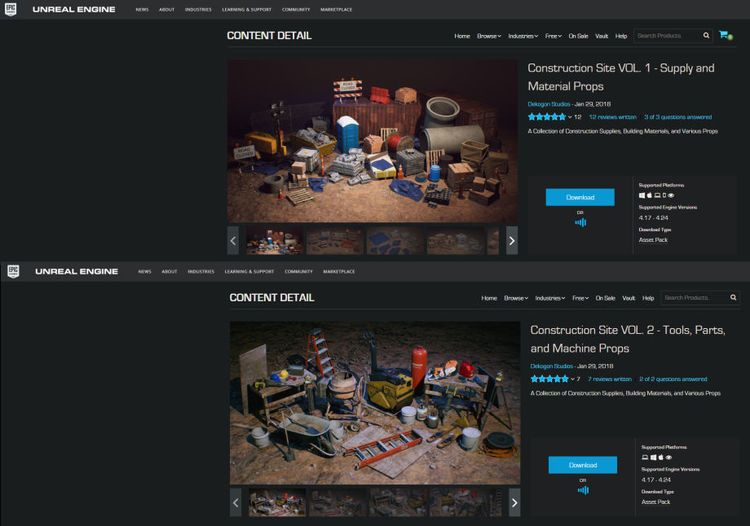
Task: Click the blue icon under Download for Vol. 1
Action: 580,222
